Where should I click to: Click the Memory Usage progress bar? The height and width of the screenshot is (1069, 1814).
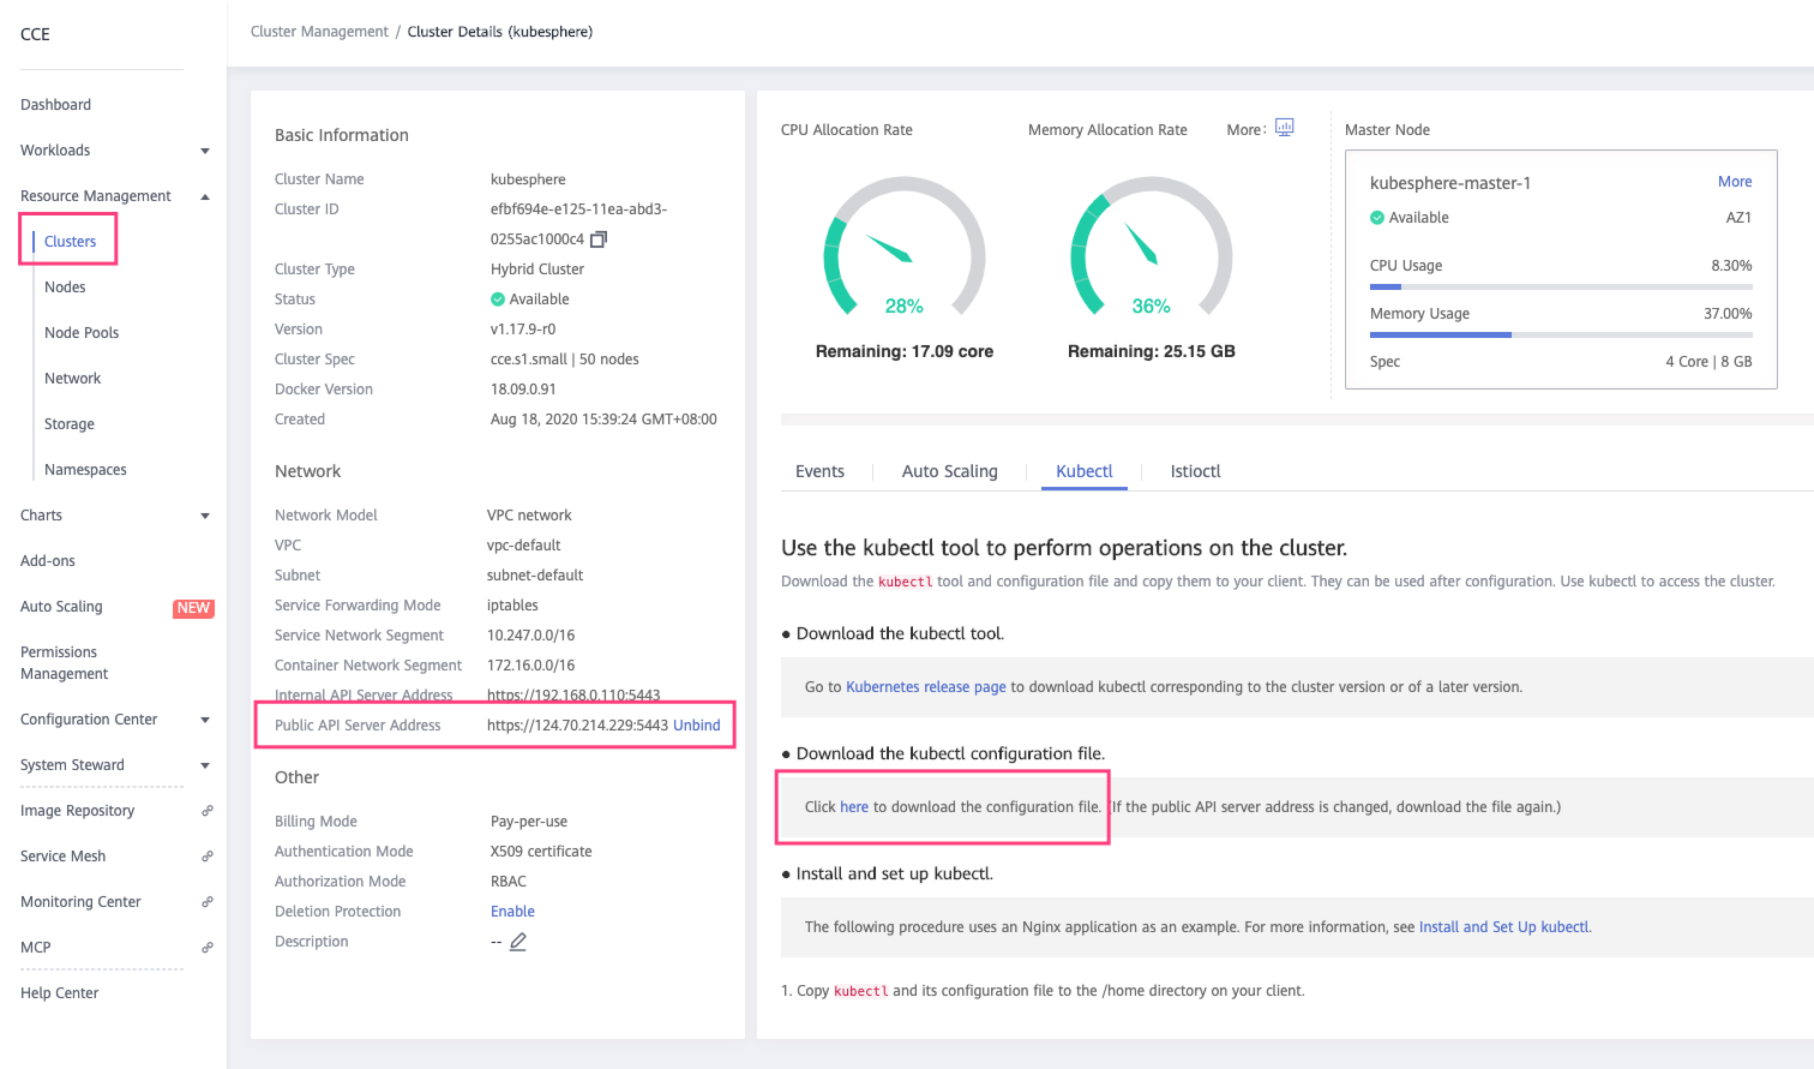1560,335
